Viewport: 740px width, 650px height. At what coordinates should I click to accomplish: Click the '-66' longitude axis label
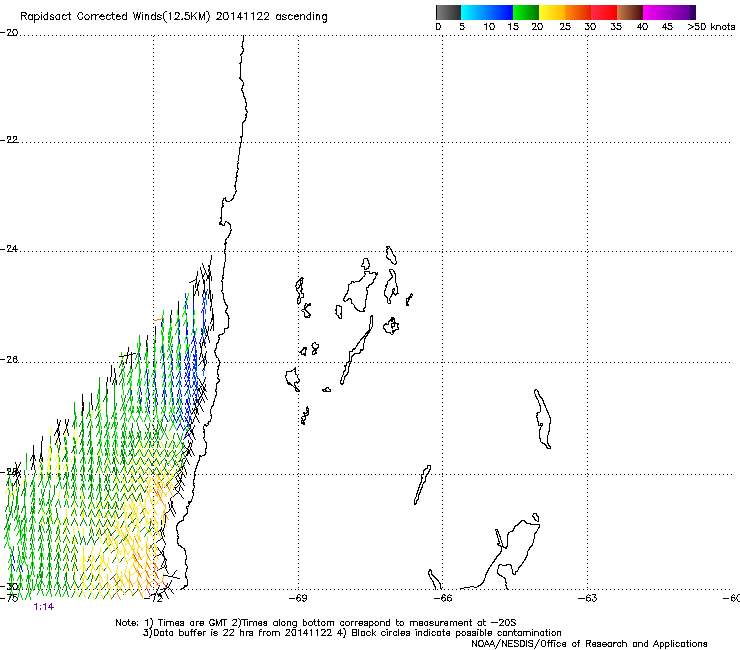click(x=443, y=598)
